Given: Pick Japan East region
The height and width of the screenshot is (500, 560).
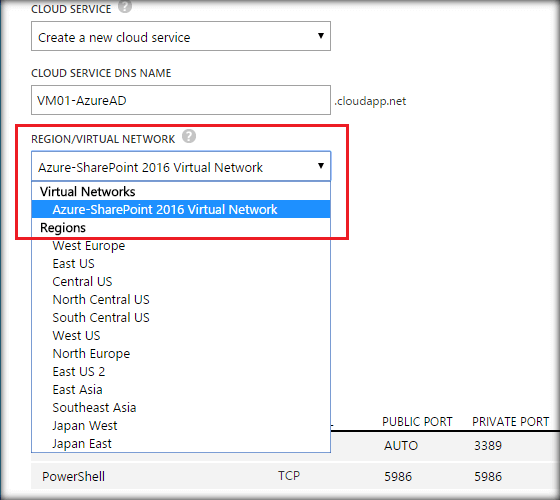Looking at the screenshot, I should 181,444.
